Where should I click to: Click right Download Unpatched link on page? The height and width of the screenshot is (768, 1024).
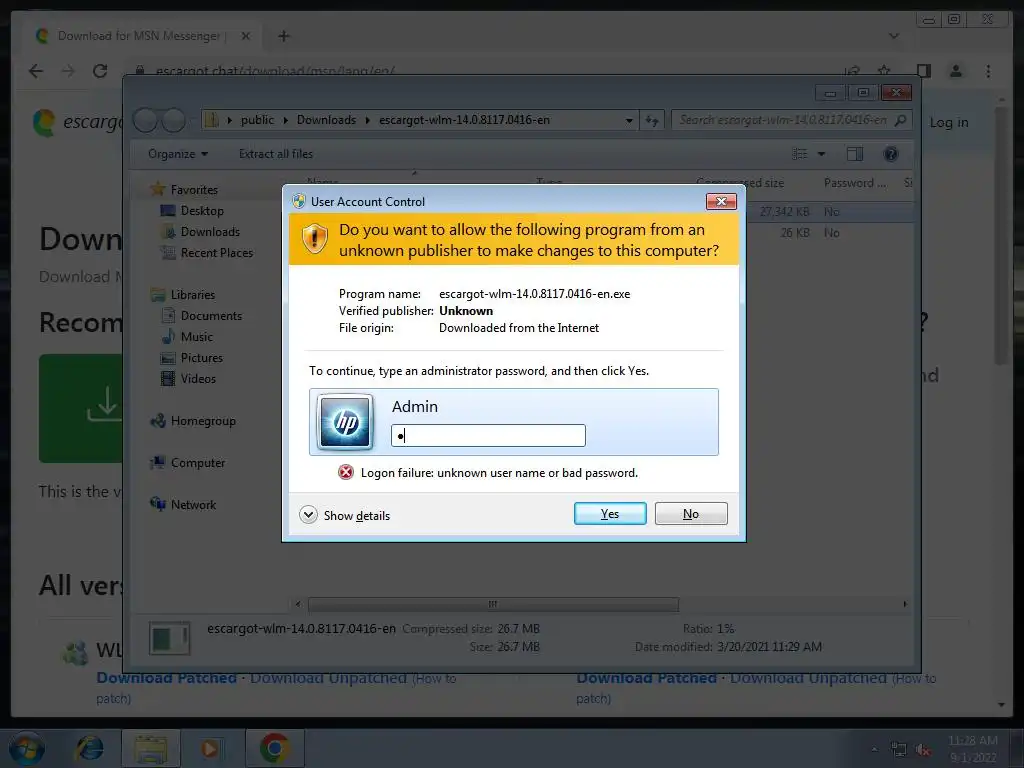(x=808, y=678)
